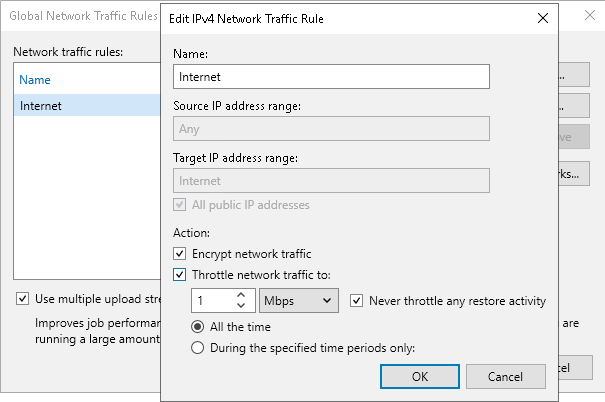Screen dimensions: 605x402
Task: Close the Edit IPv4 Network Traffic Rule dialog
Action: tap(542, 18)
